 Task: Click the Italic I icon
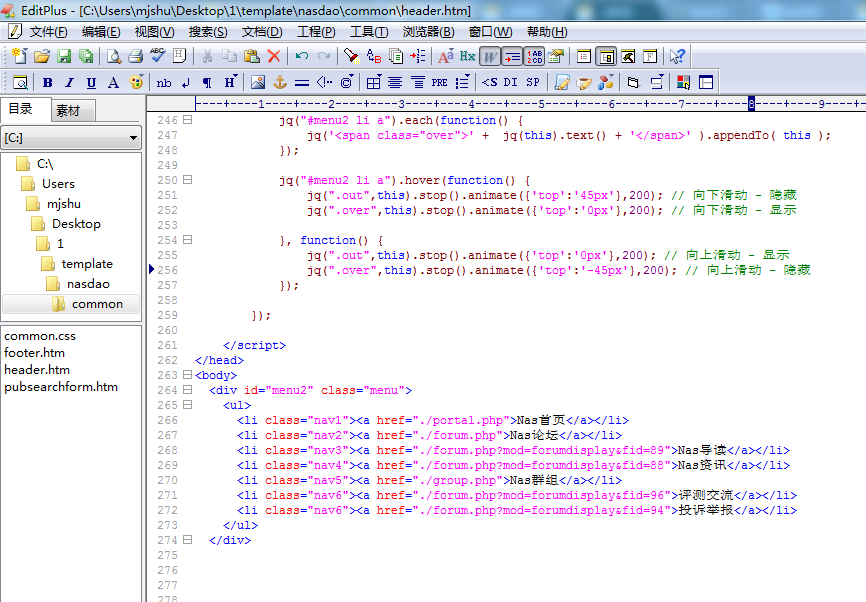click(x=70, y=83)
